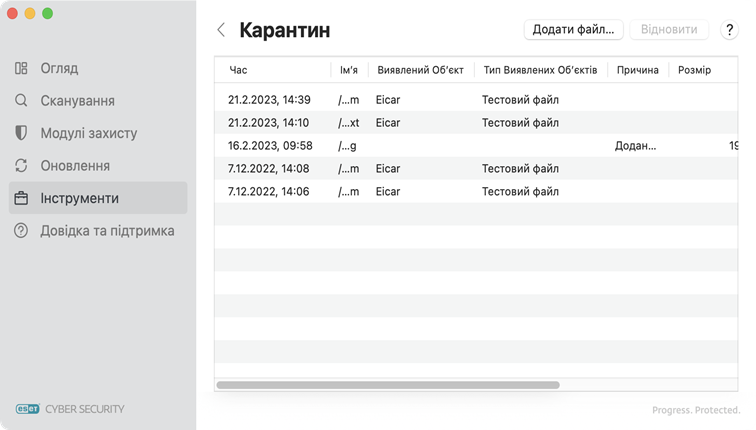Image resolution: width=756 pixels, height=430 pixels.
Task: Click Eicar in the 14:39 row
Action: point(388,100)
